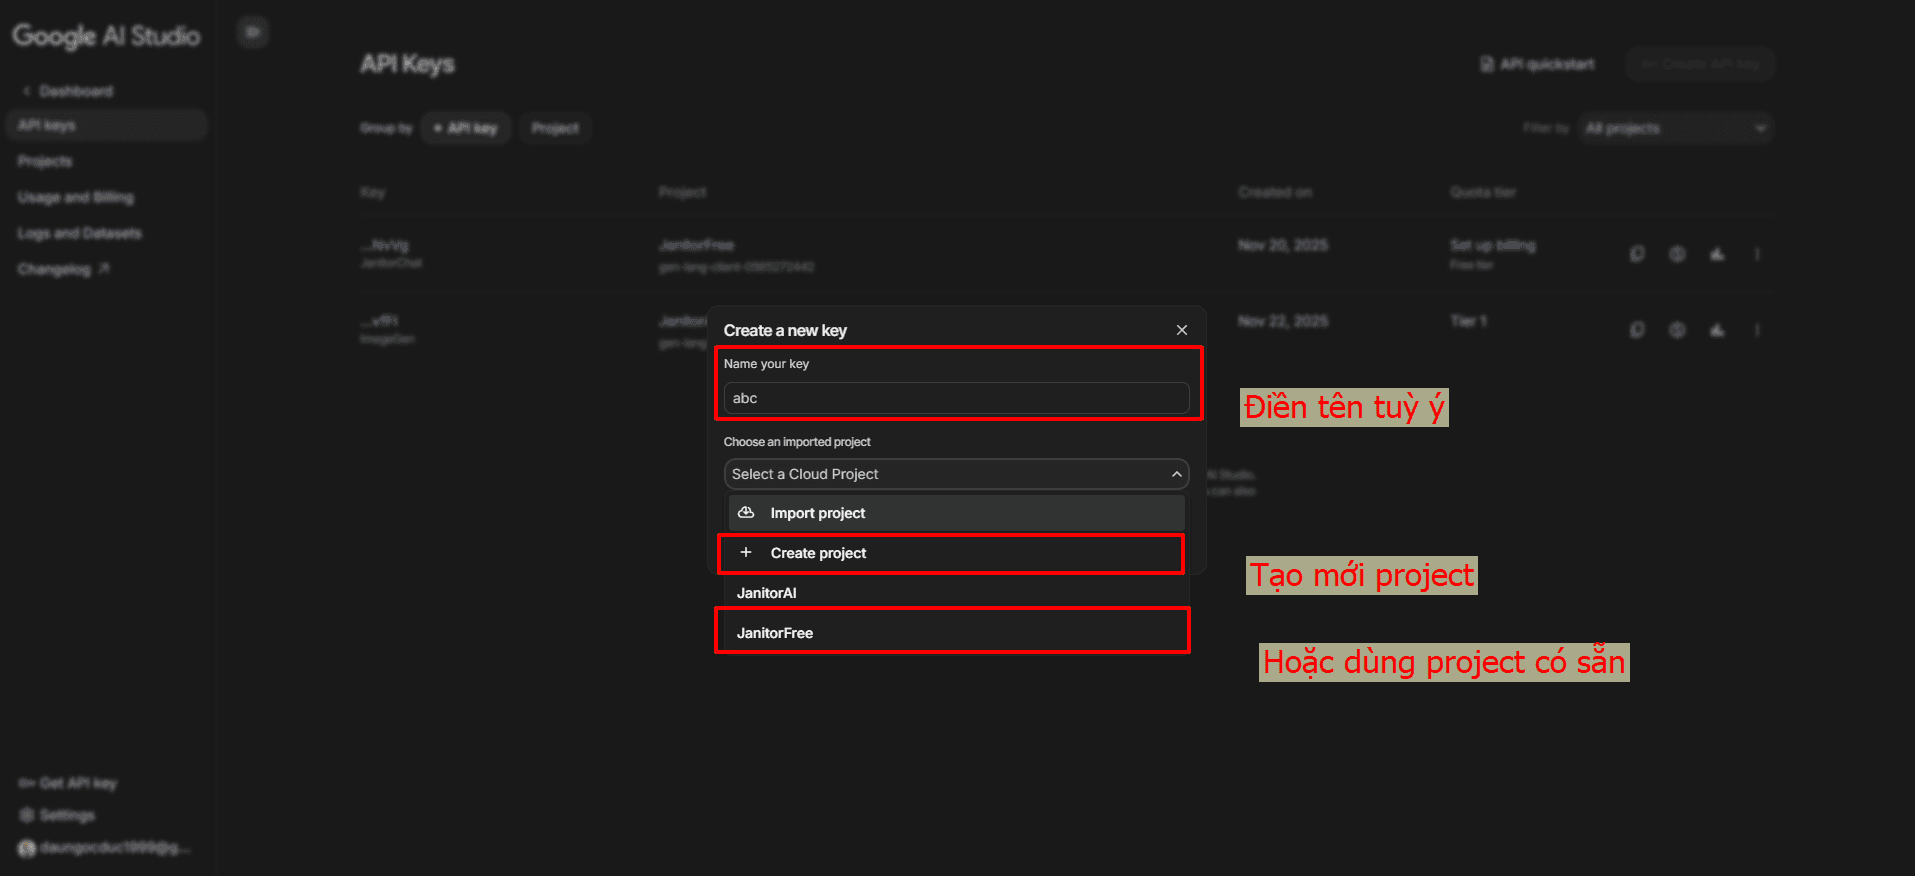Open Logs and Datasets page

click(80, 233)
